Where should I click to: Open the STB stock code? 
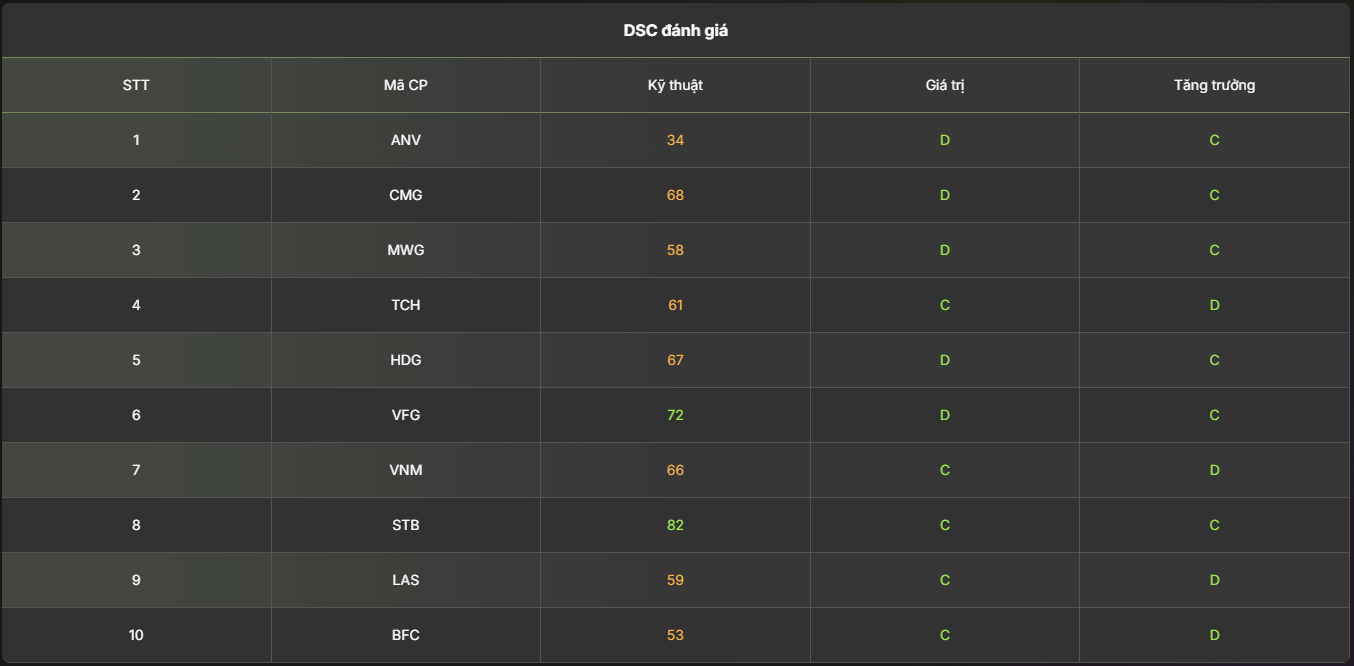click(405, 525)
